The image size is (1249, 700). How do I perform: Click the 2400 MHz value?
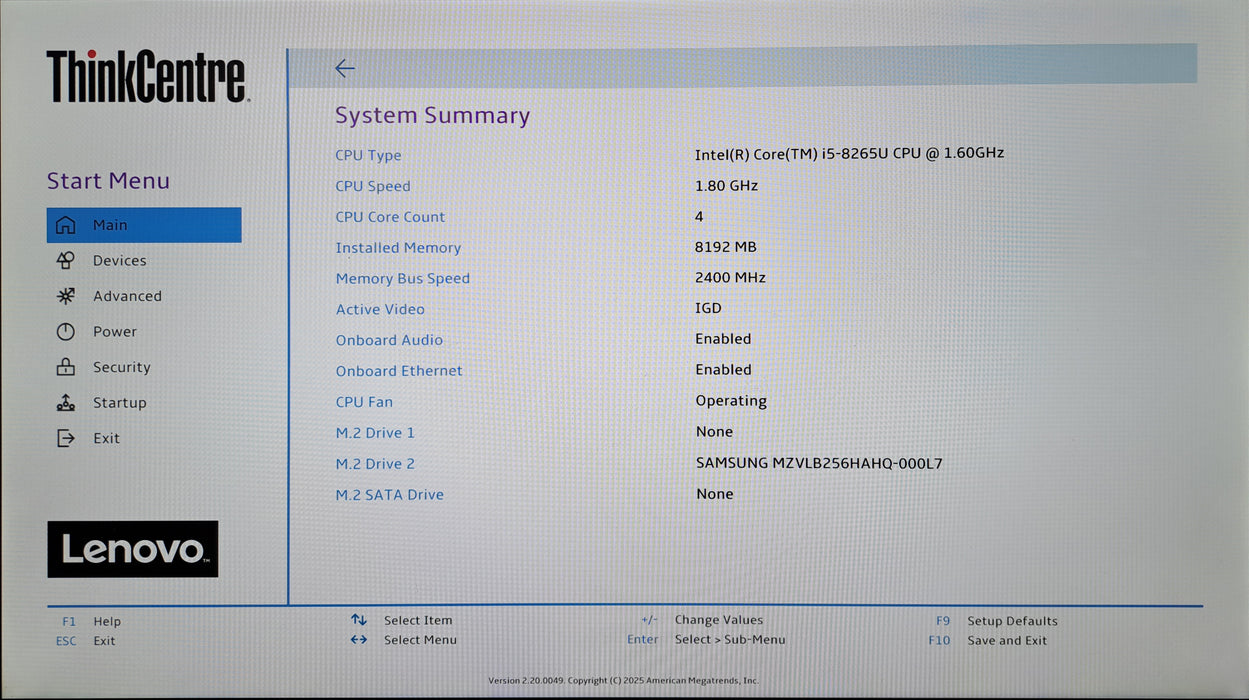pos(730,277)
